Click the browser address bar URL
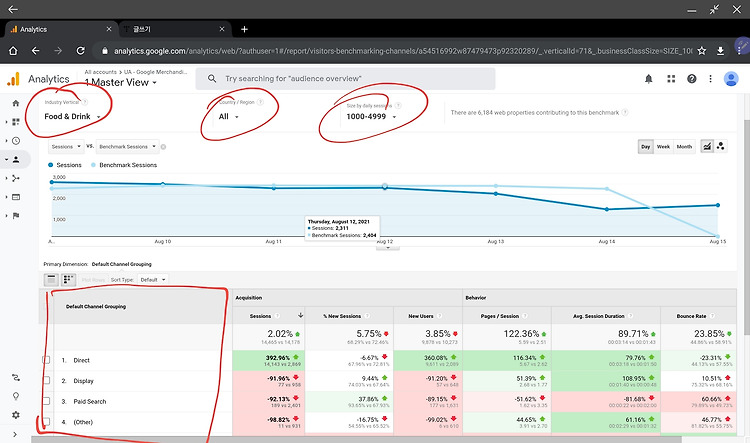This screenshot has width=750, height=443. 403,51
